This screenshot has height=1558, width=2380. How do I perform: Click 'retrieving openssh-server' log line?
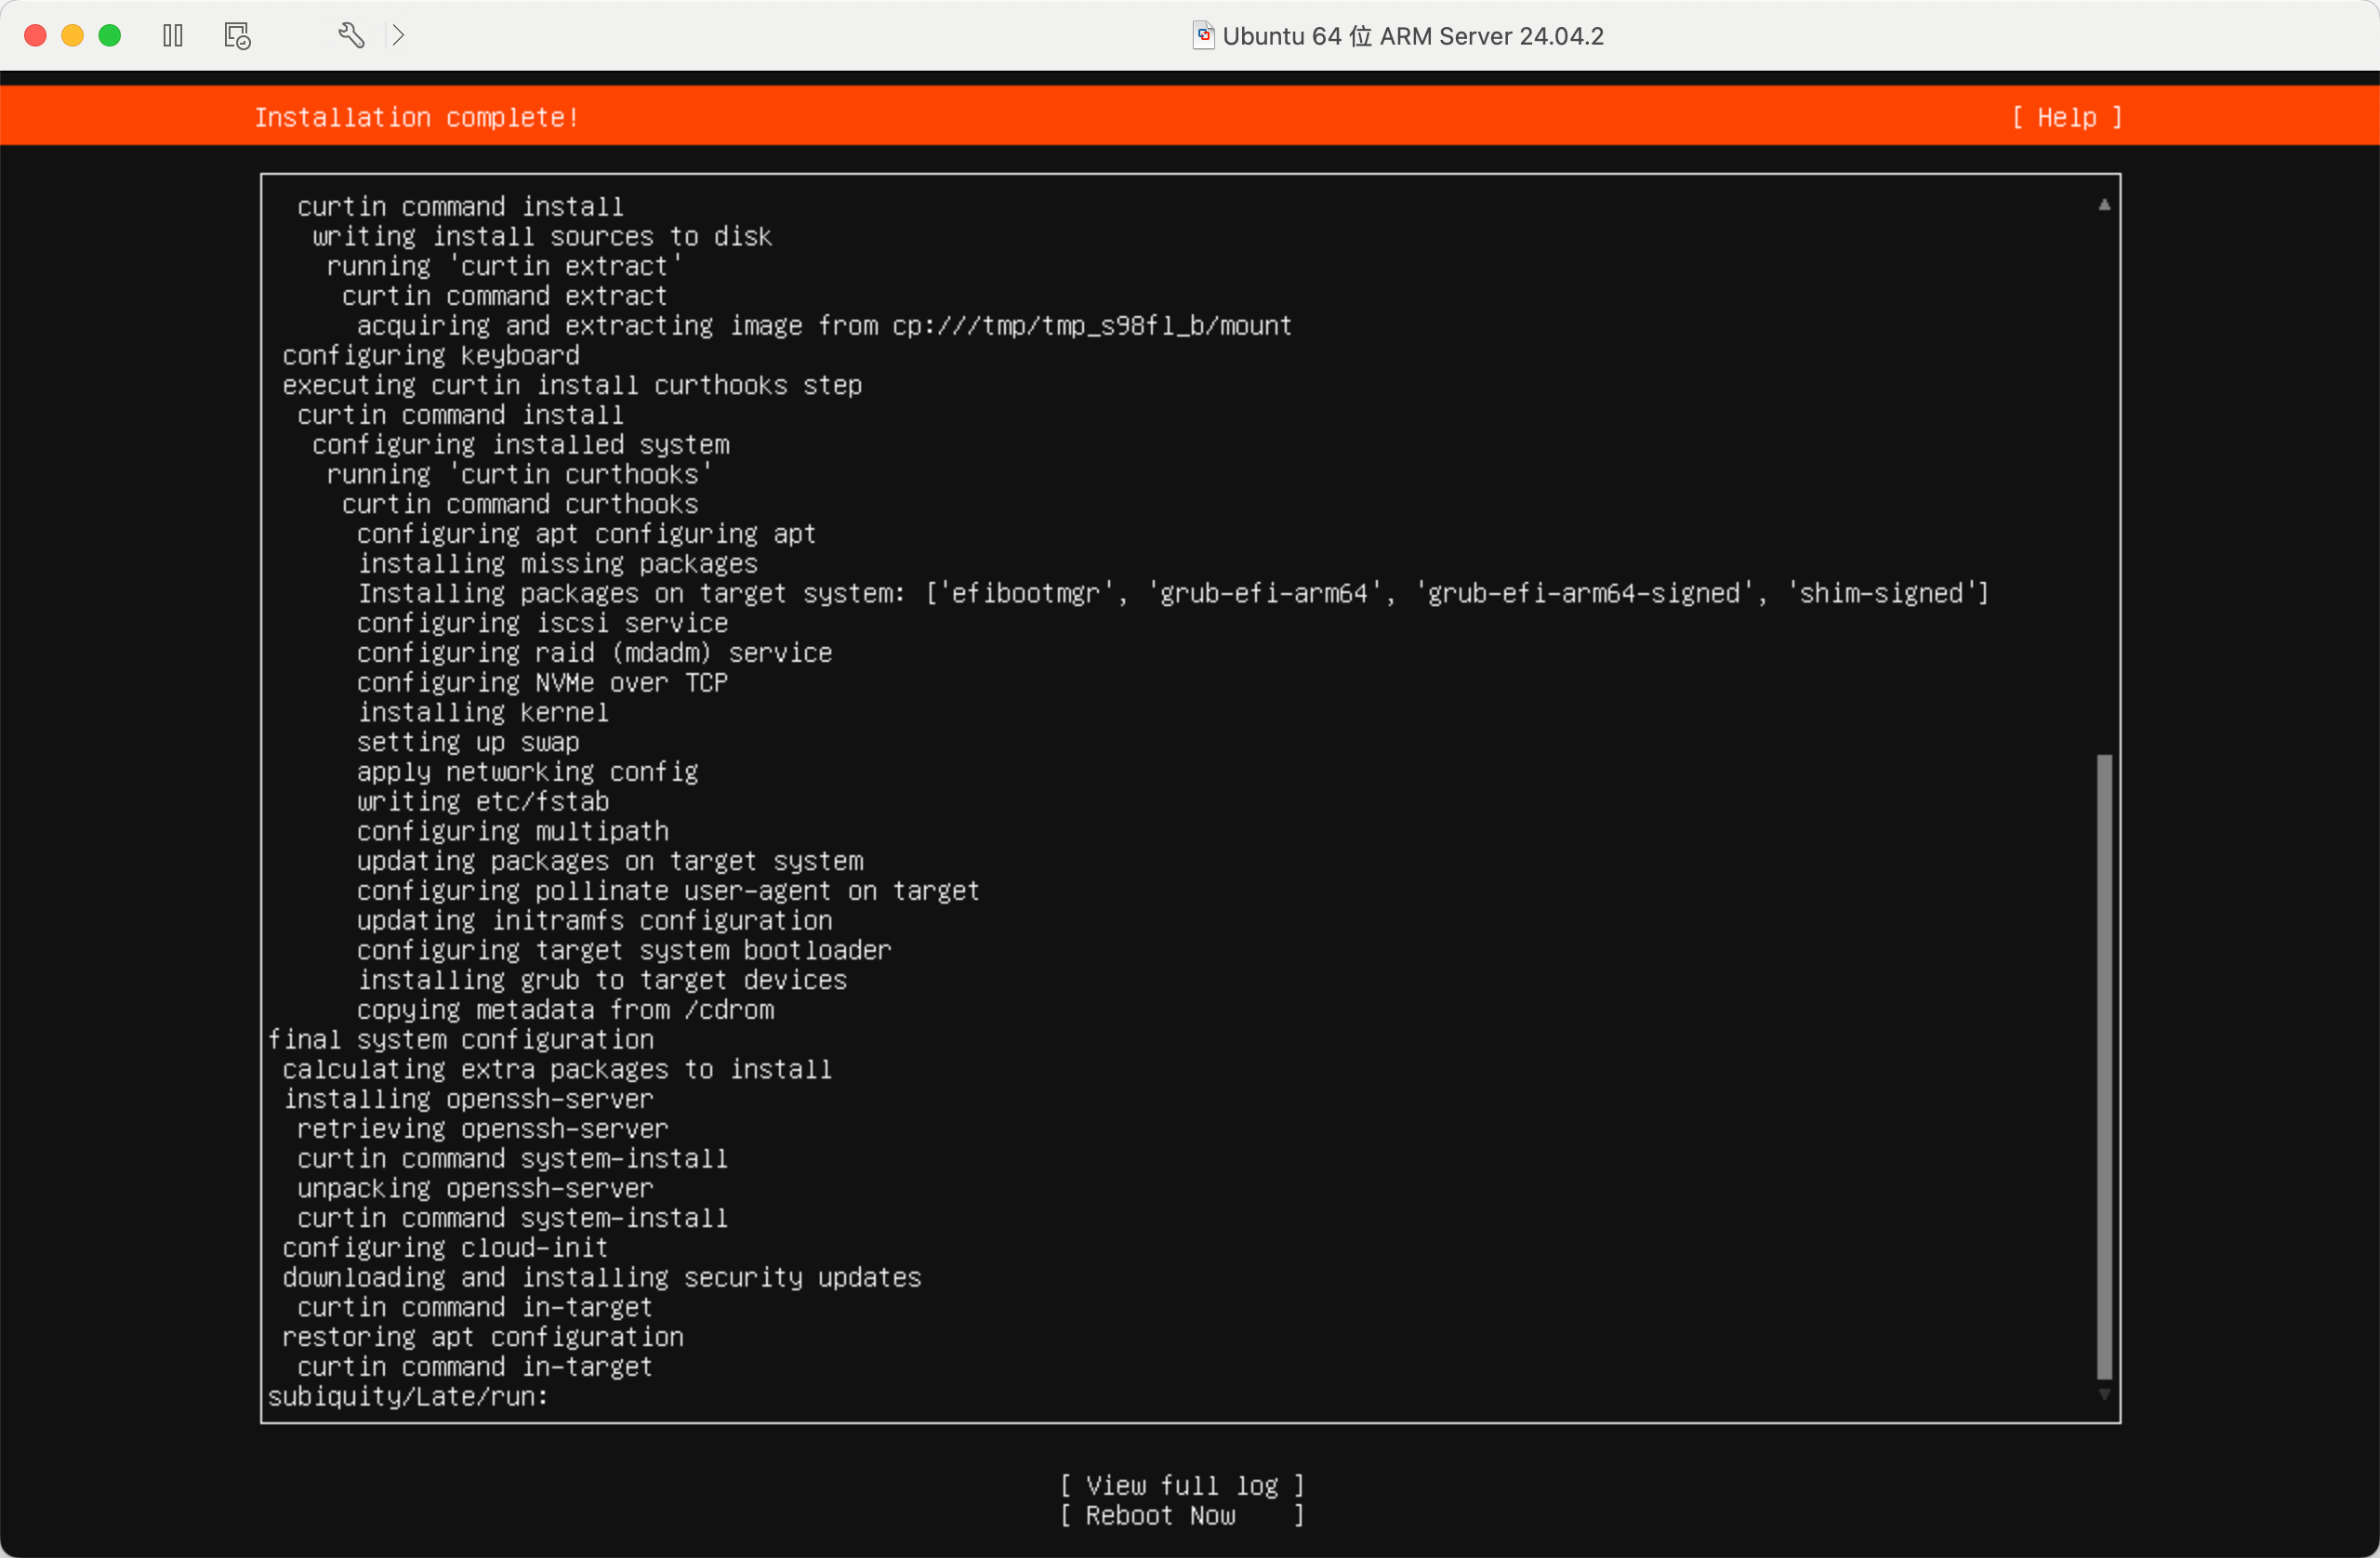pos(483,1130)
